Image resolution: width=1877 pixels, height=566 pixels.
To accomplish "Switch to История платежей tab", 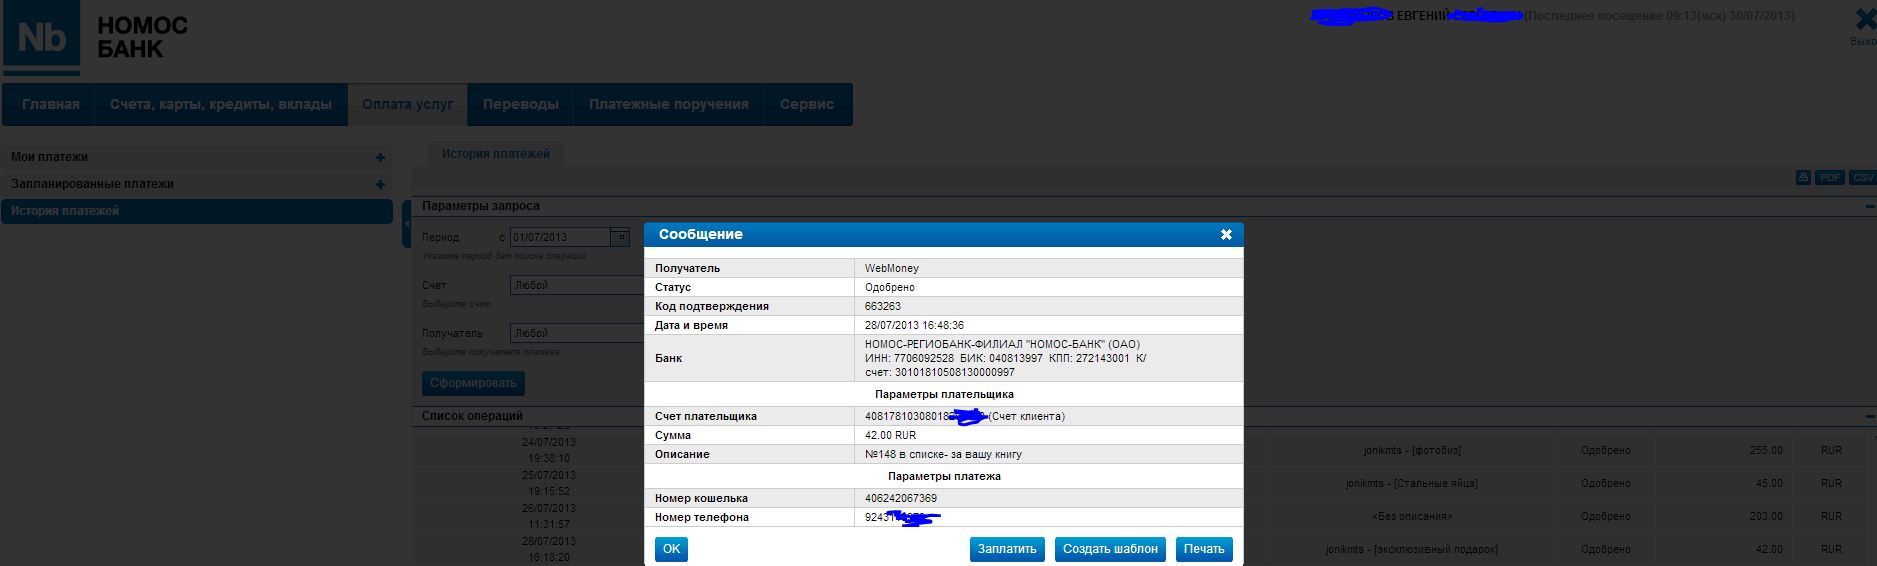I will [x=496, y=154].
